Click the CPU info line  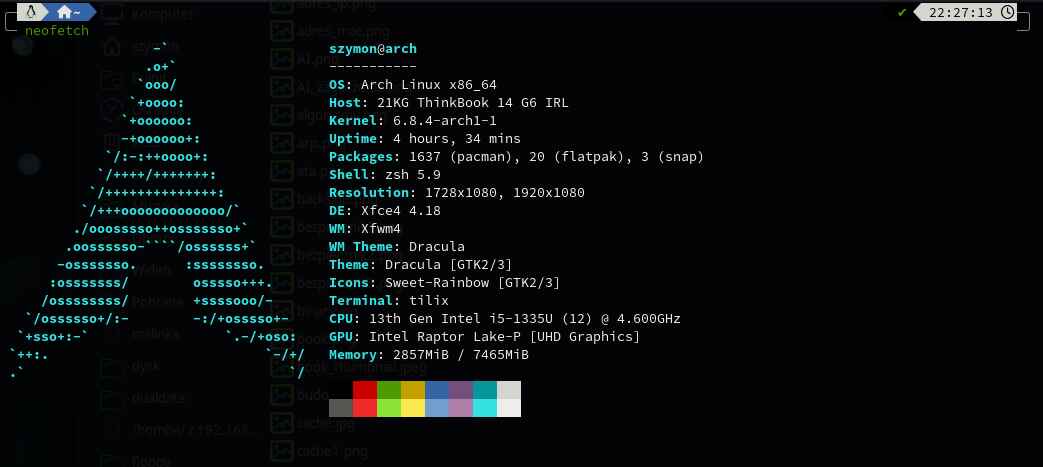tap(504, 318)
